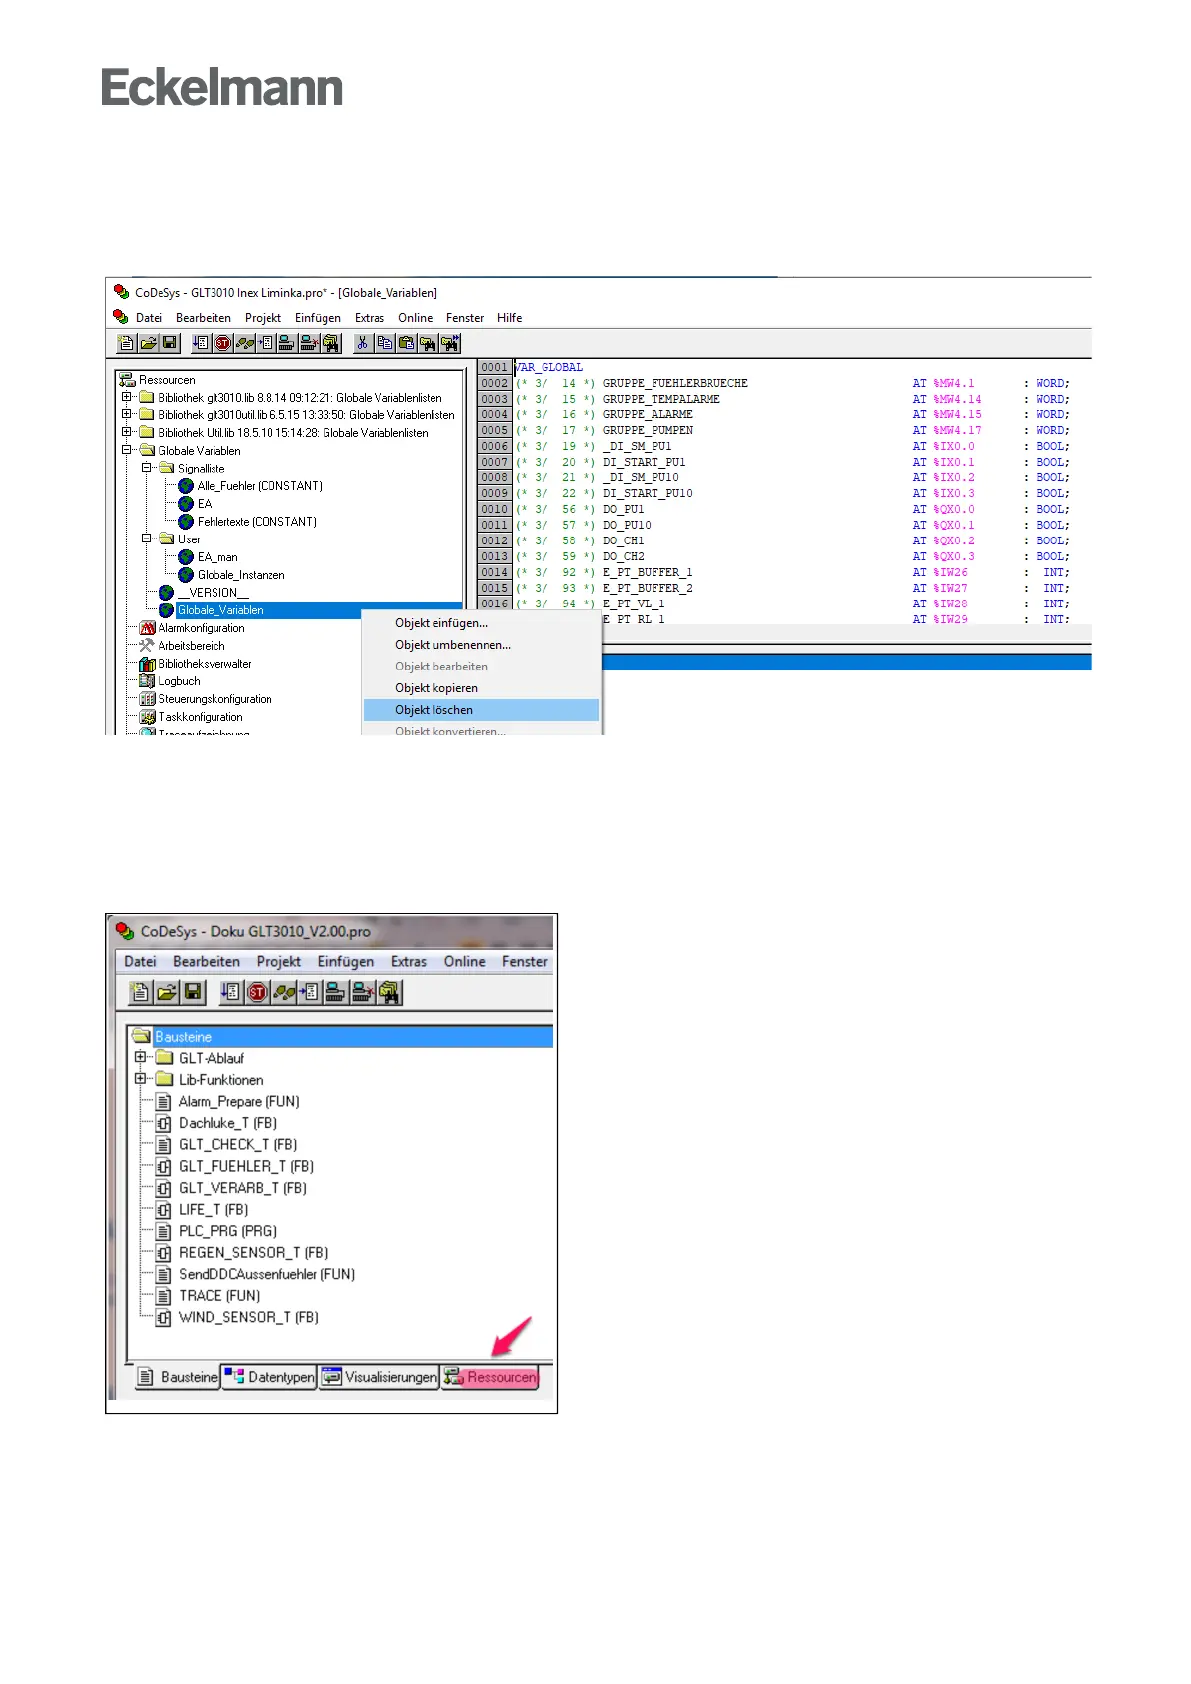This screenshot has height=1684, width=1191.
Task: Expand Bibliothek Util.lib tree node
Action: click(127, 432)
